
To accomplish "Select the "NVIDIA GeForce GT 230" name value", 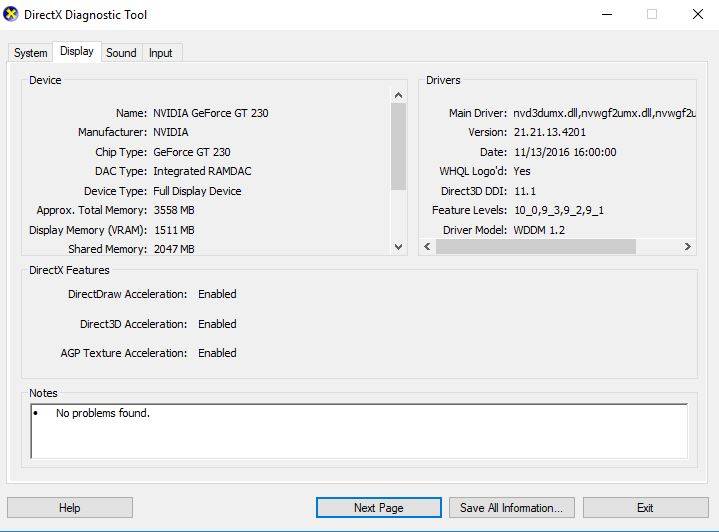I will click(x=210, y=113).
